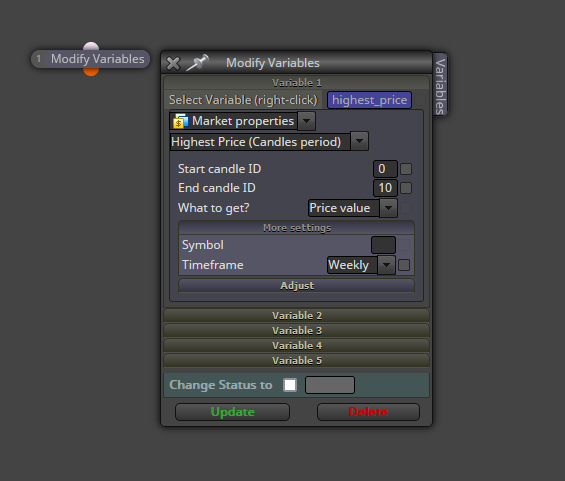Collapse the More settings section
Image resolution: width=565 pixels, height=481 pixels.
297,228
